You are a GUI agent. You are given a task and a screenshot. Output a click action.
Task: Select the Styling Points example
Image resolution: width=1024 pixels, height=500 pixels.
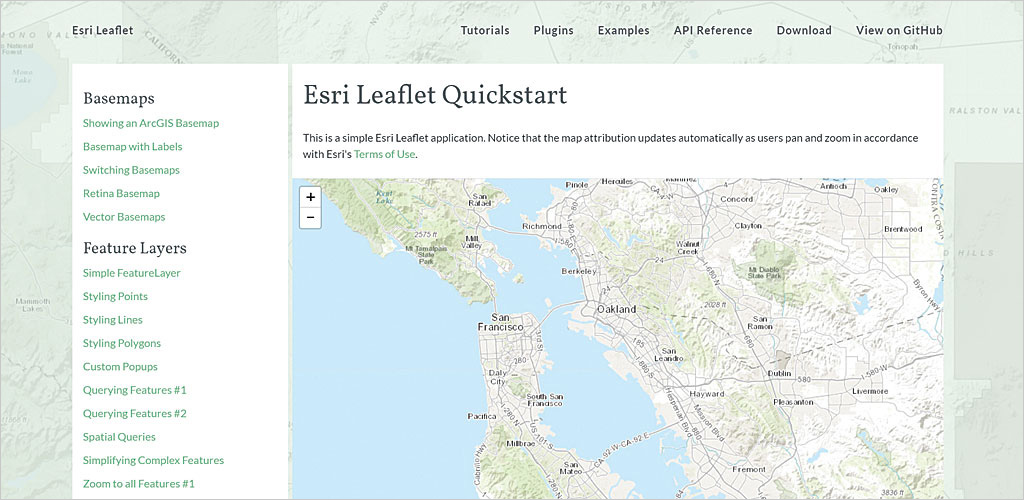115,296
